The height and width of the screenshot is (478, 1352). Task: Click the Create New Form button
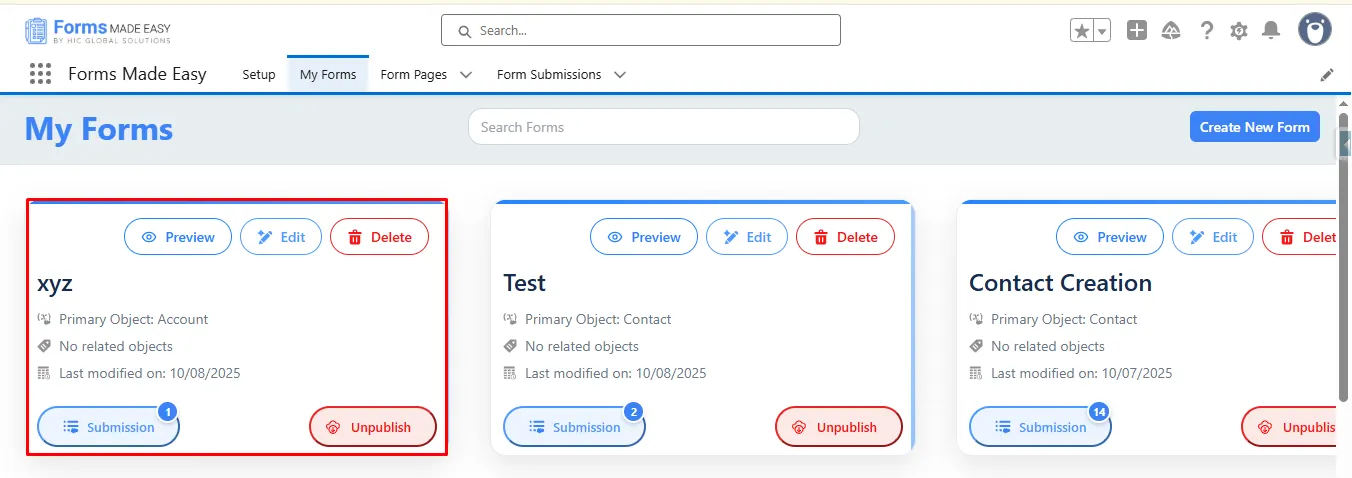point(1254,127)
